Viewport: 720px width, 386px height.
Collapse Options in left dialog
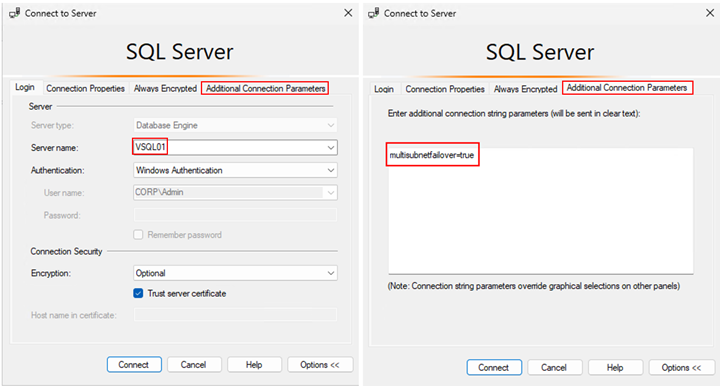pos(320,364)
